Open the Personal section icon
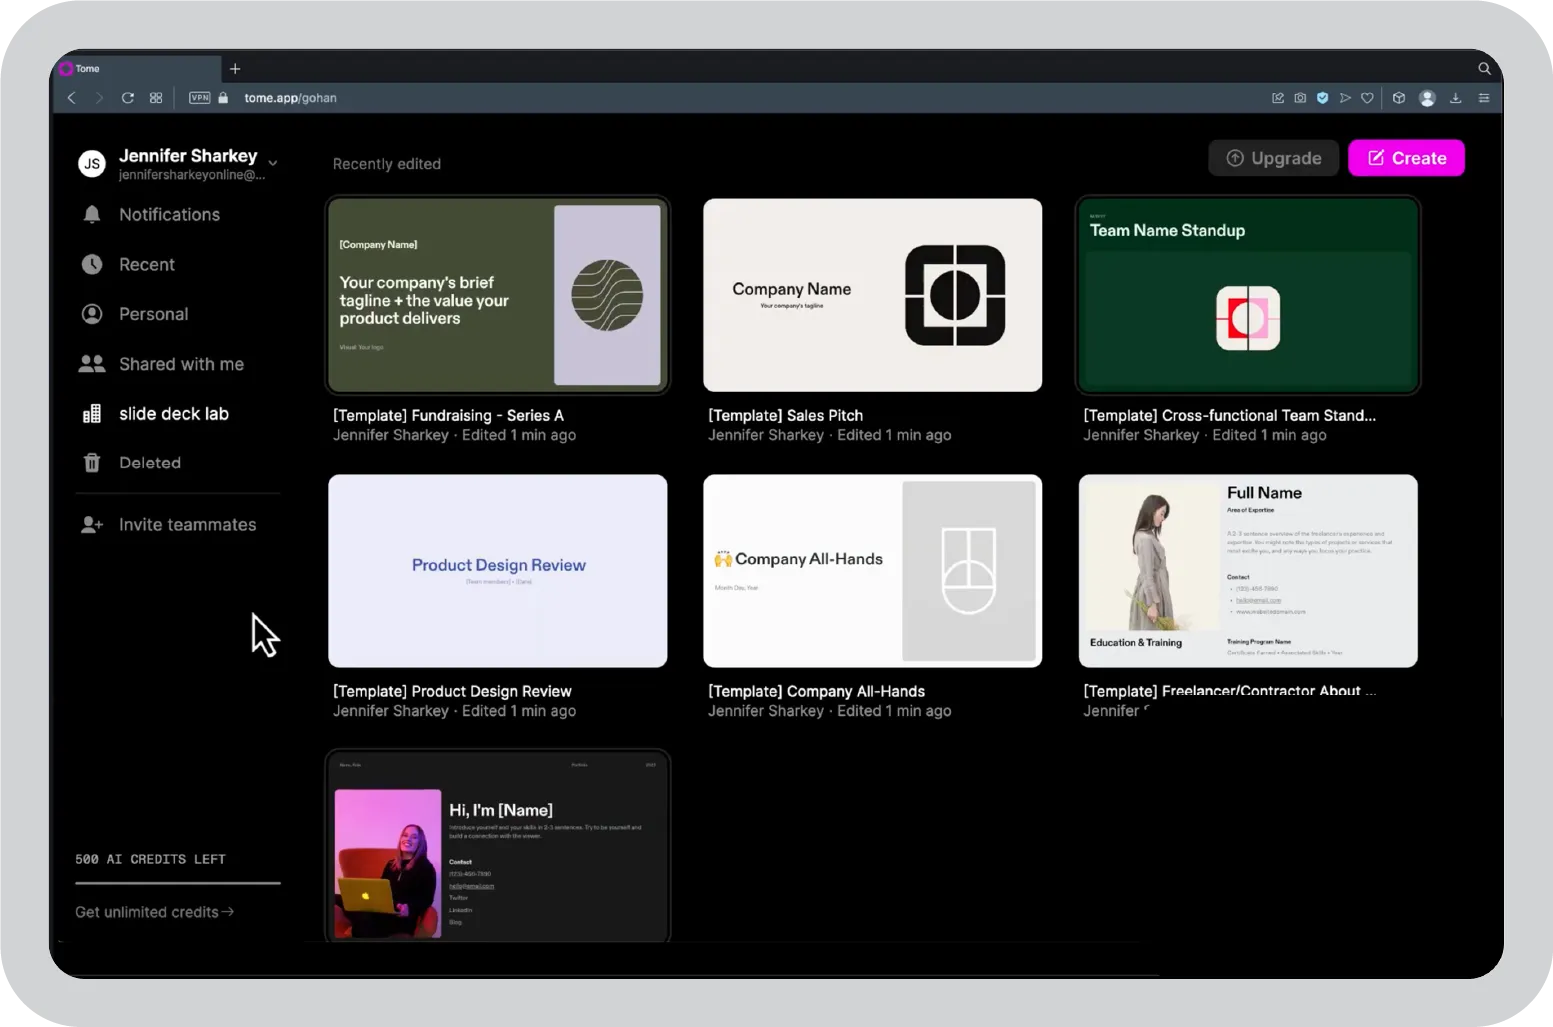1553x1027 pixels. point(92,314)
